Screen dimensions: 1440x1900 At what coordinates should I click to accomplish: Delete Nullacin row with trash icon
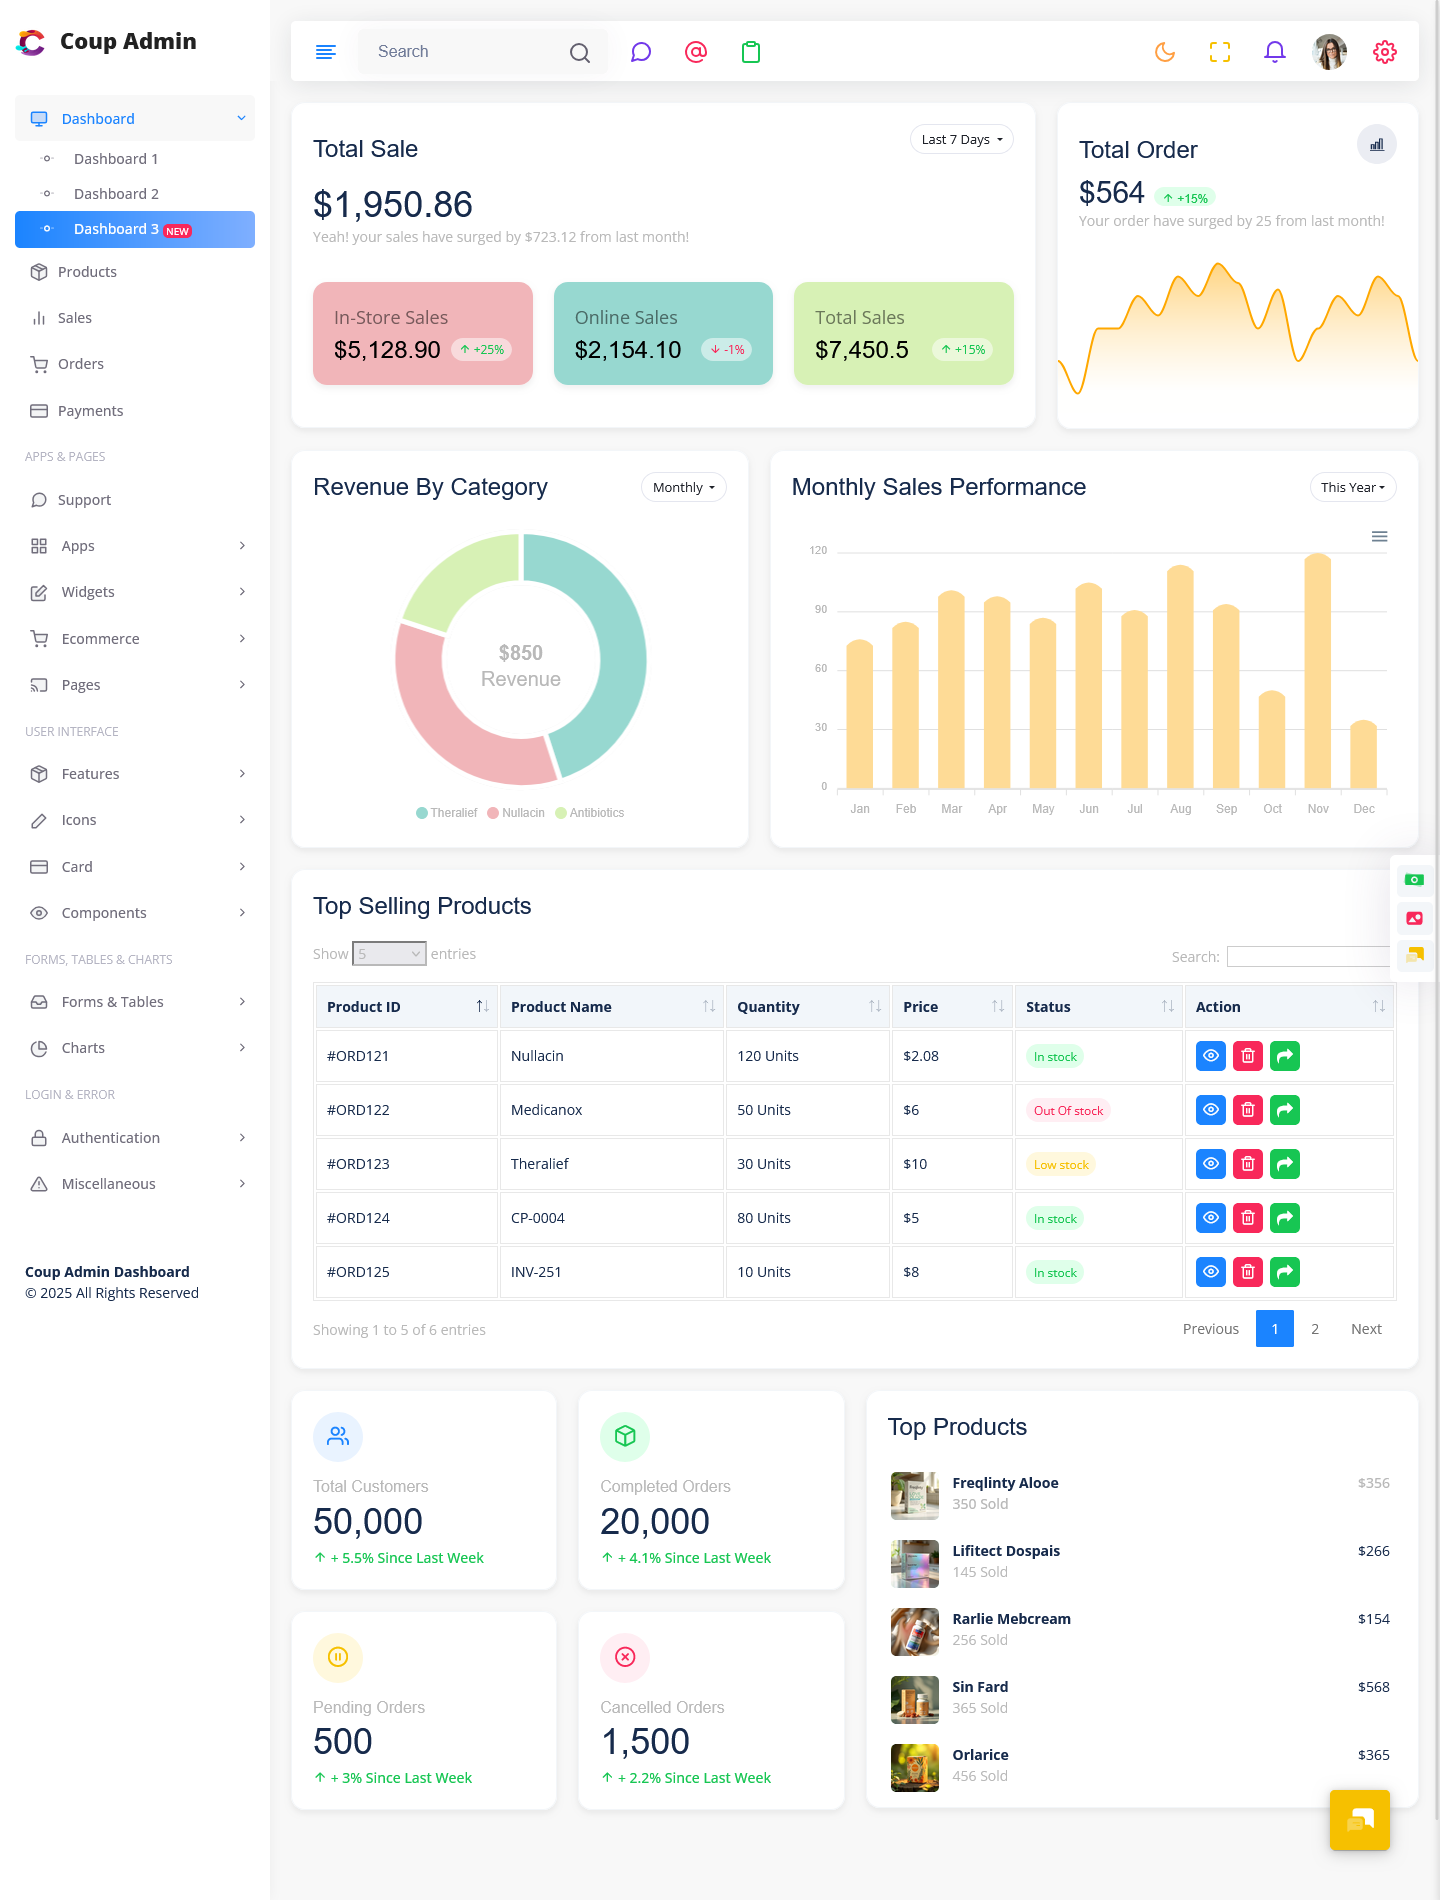[1248, 1056]
